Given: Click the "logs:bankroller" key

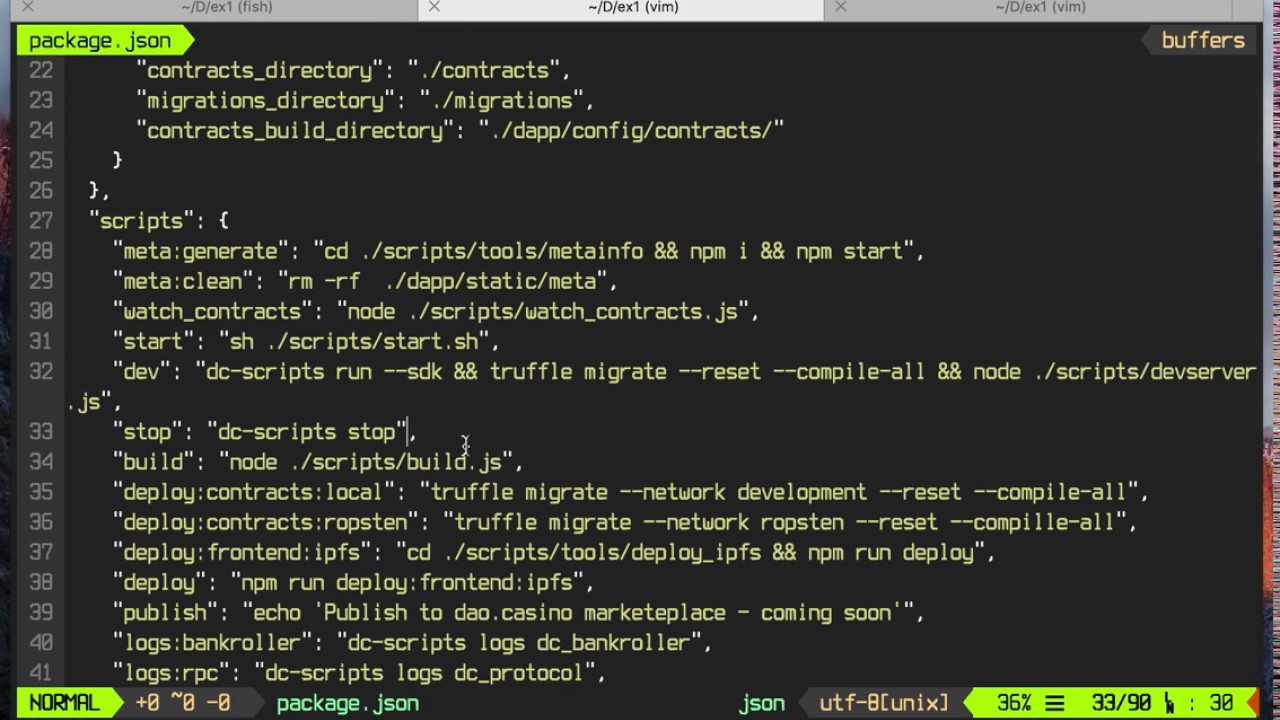Looking at the screenshot, I should point(213,643).
